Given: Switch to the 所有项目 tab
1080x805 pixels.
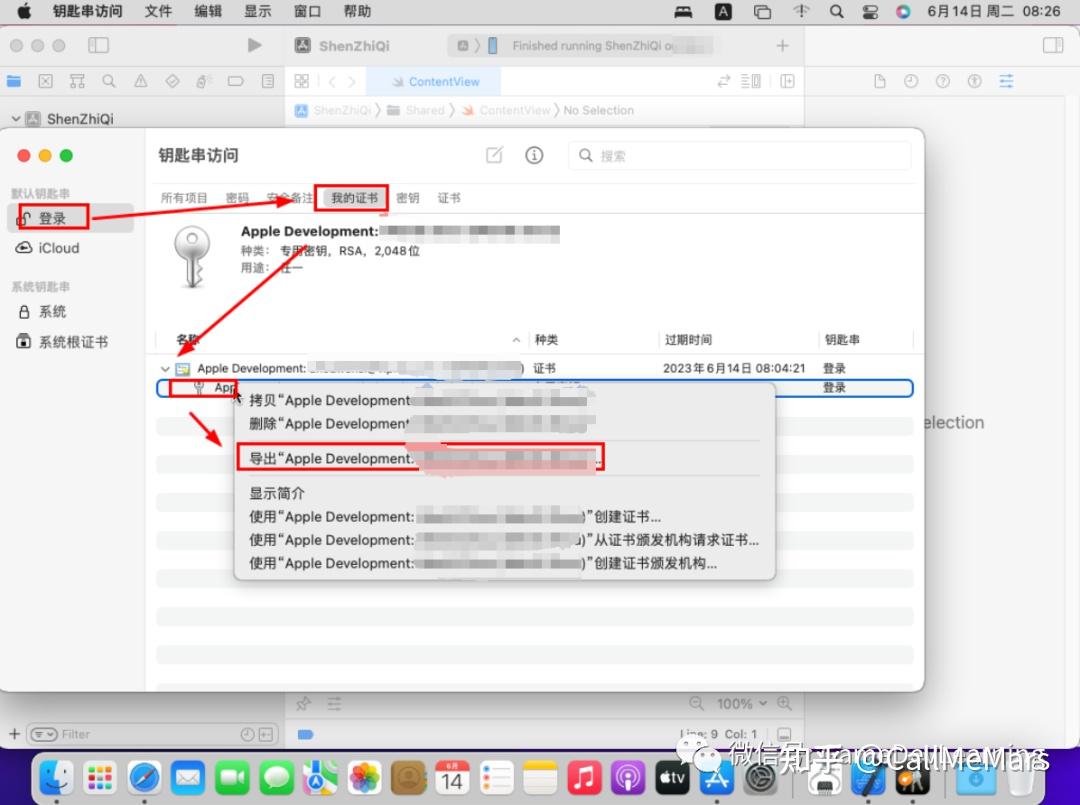Looking at the screenshot, I should coord(184,198).
